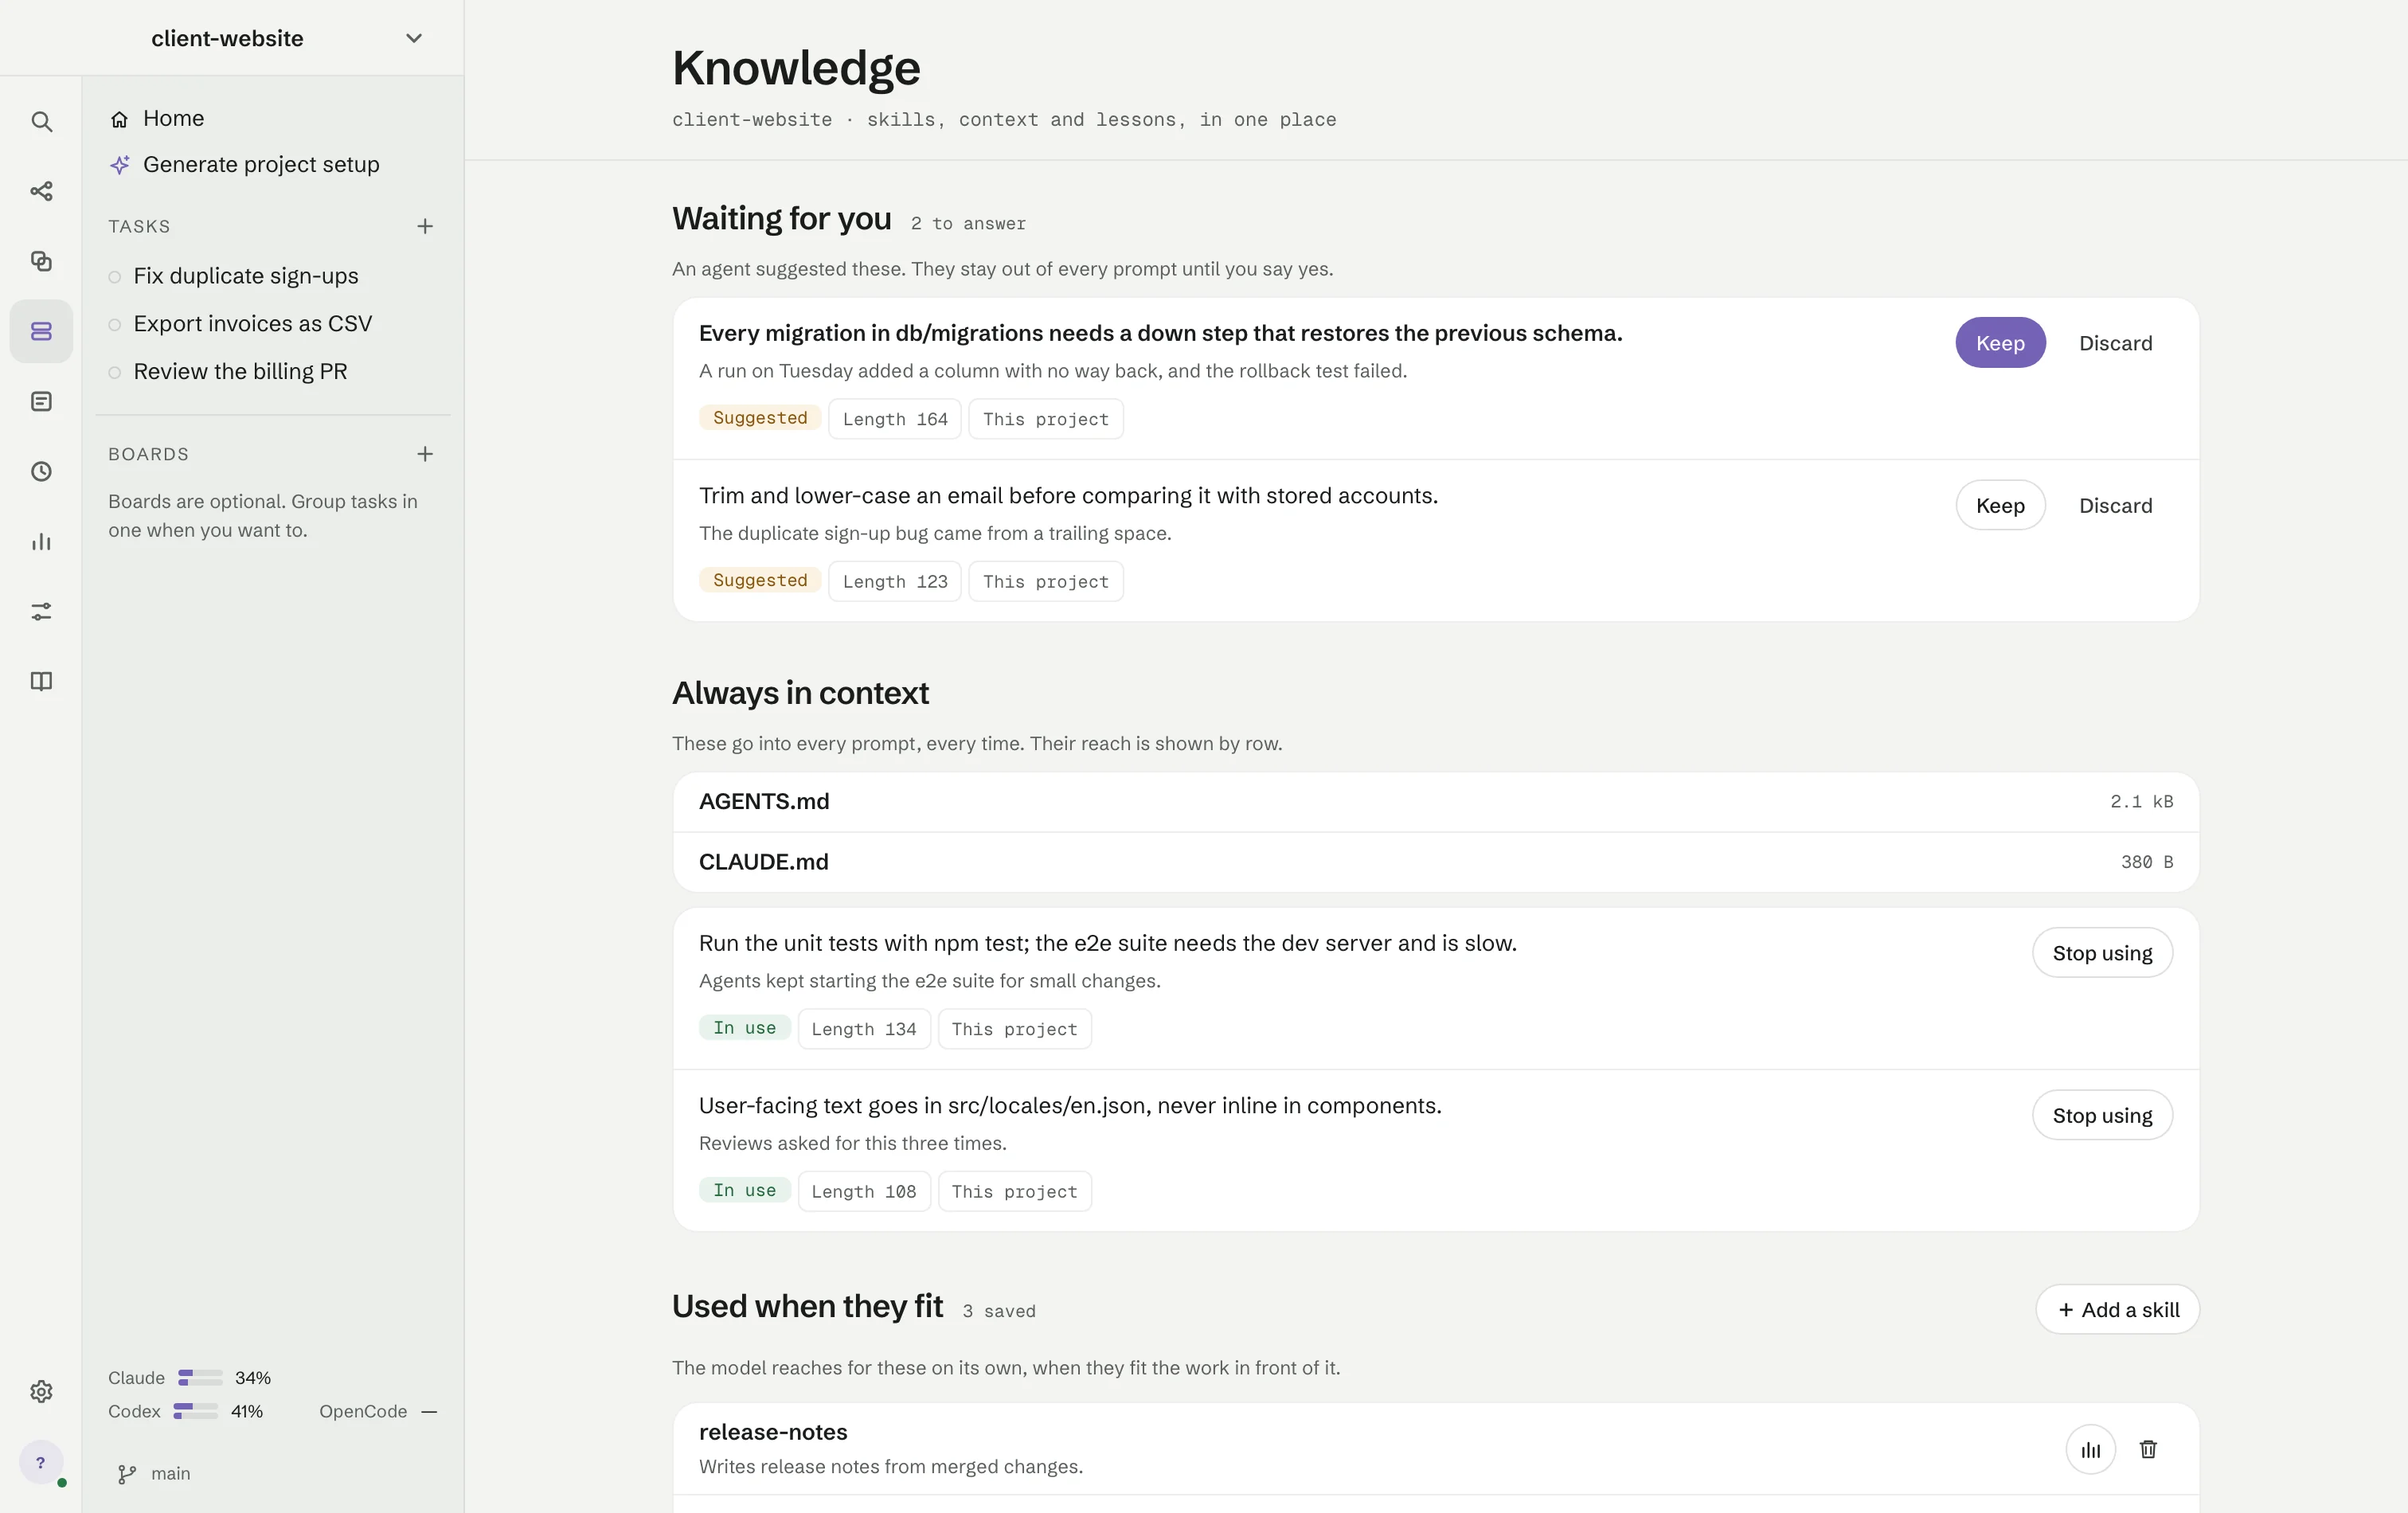Click the git branch icon next to main

click(x=127, y=1474)
